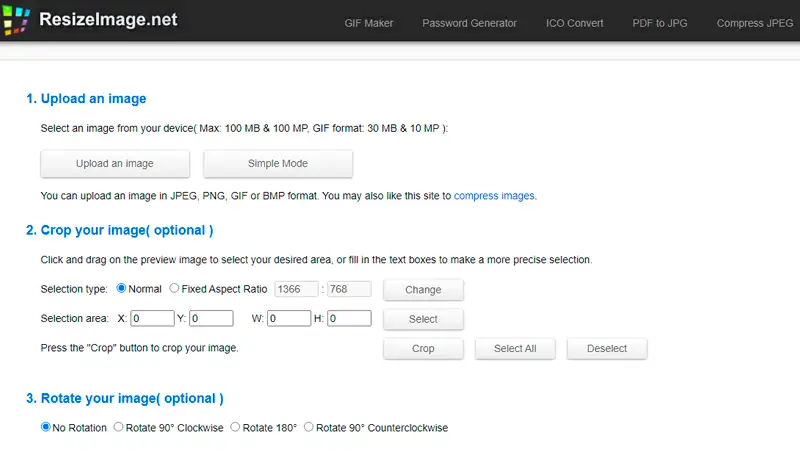Focus the W width input field
Screen dimensions: 800x450
tap(289, 319)
